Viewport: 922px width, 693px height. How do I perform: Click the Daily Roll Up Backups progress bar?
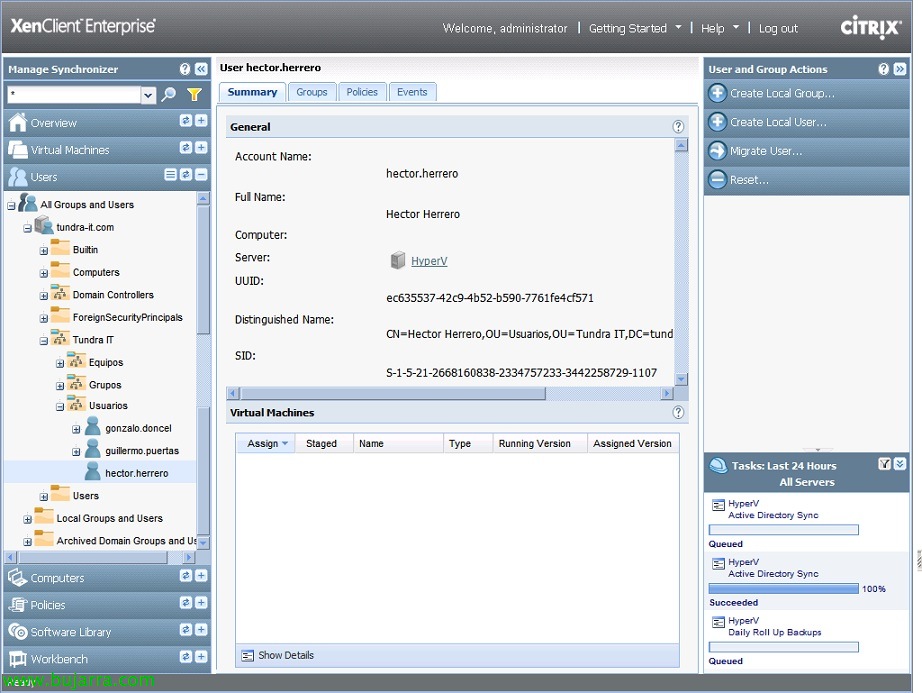[783, 647]
